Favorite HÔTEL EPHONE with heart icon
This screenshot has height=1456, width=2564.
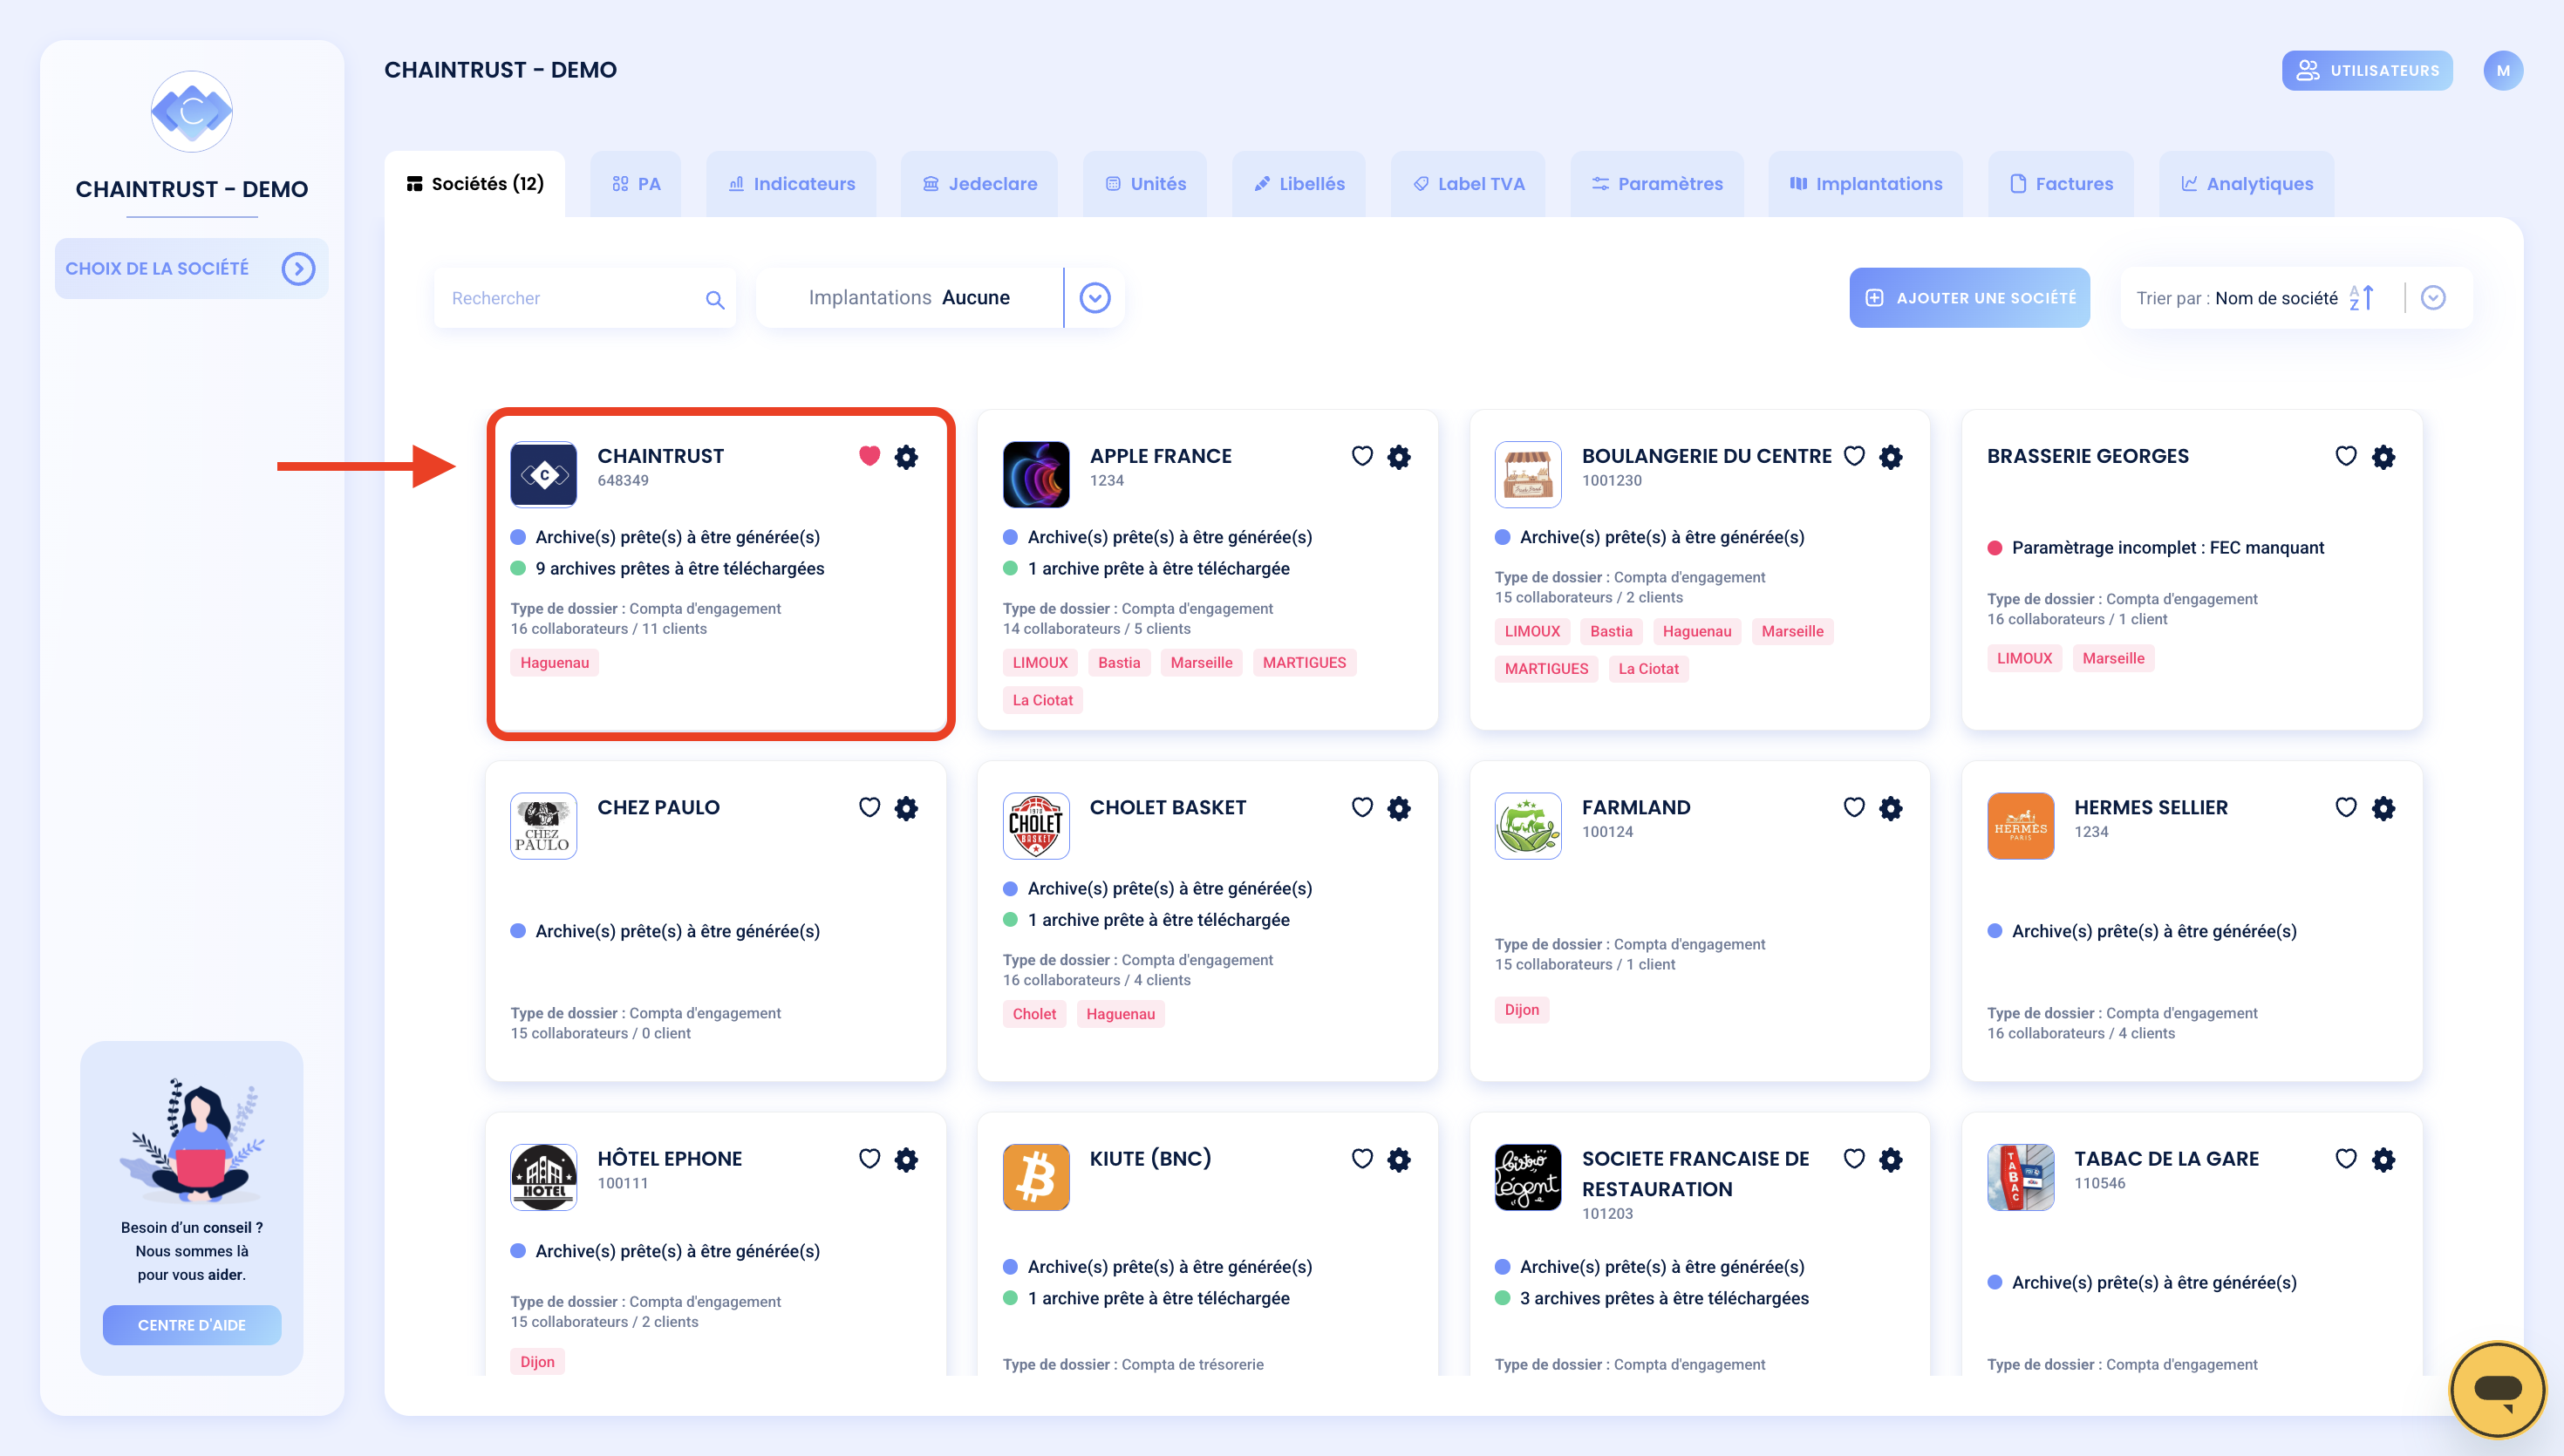869,1158
